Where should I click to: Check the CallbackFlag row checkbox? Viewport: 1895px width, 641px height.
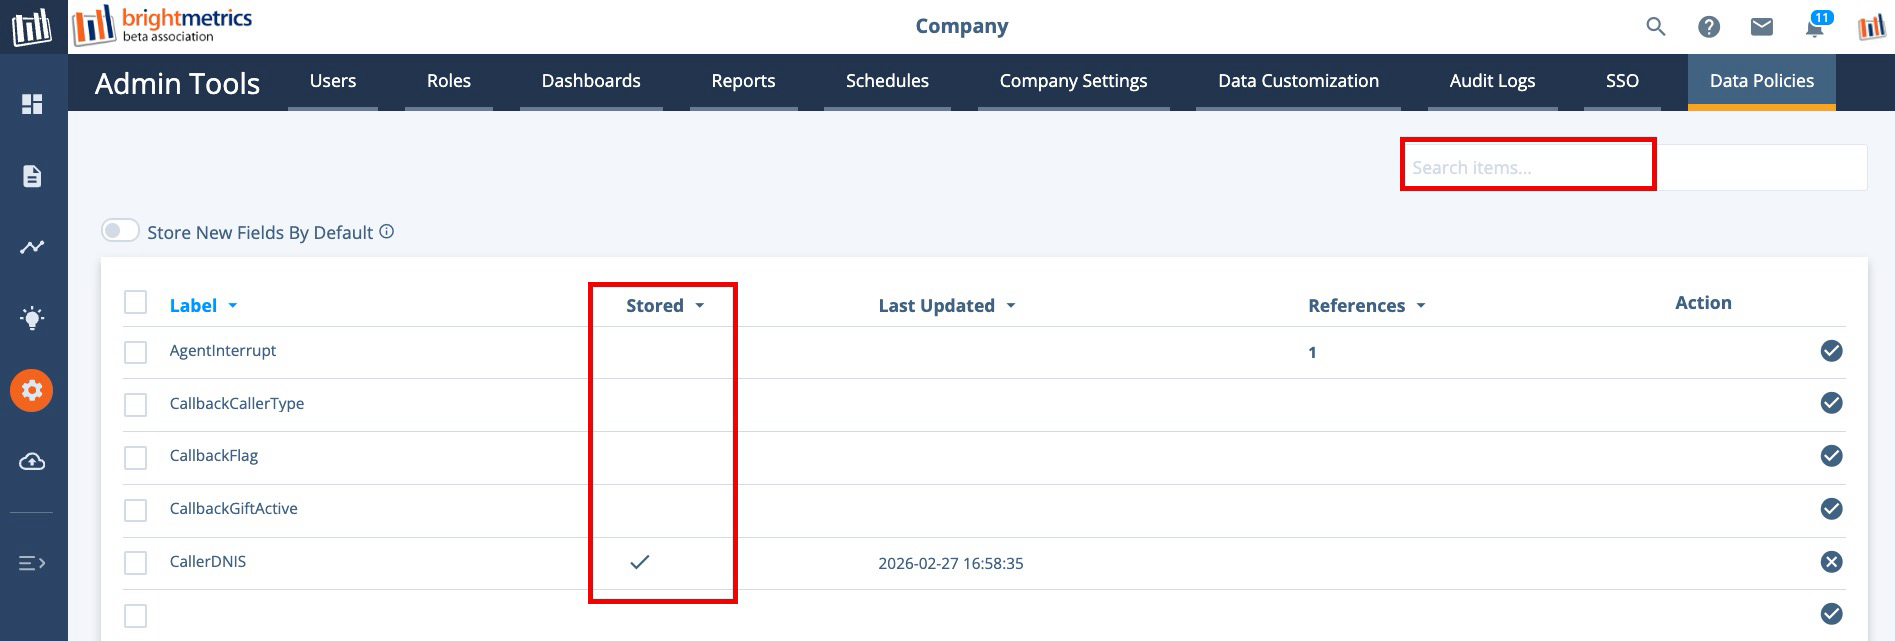[136, 458]
